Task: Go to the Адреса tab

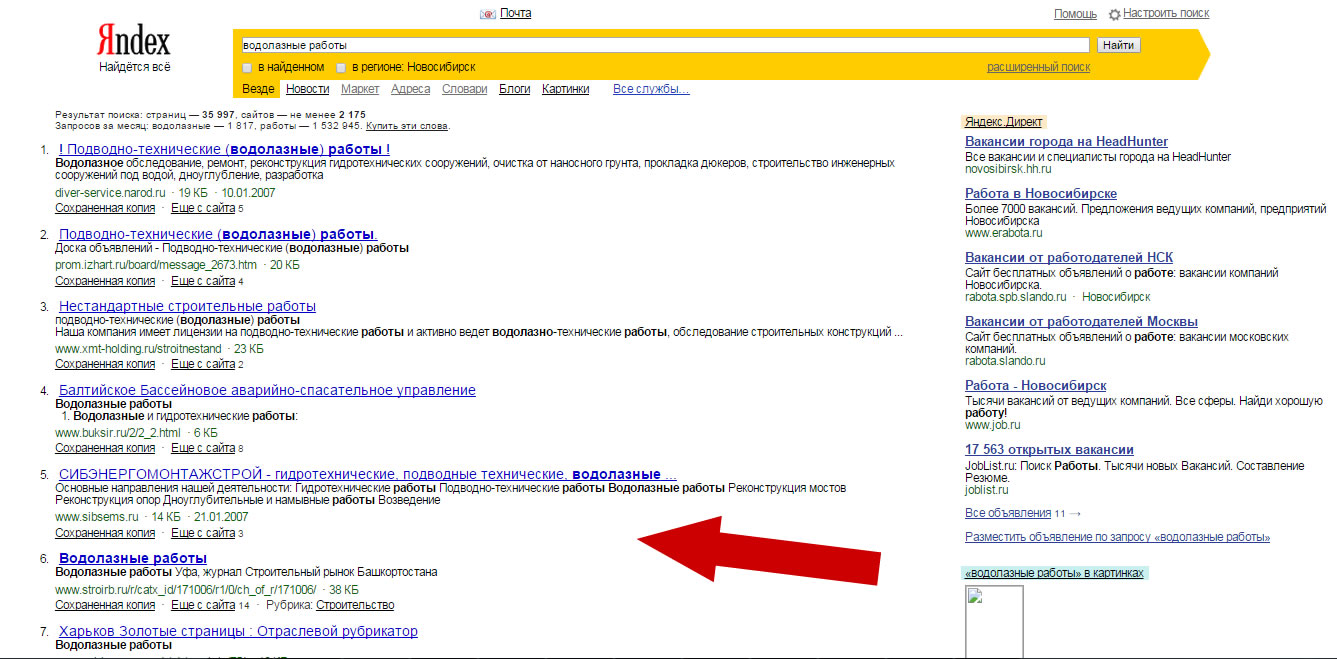Action: click(411, 89)
